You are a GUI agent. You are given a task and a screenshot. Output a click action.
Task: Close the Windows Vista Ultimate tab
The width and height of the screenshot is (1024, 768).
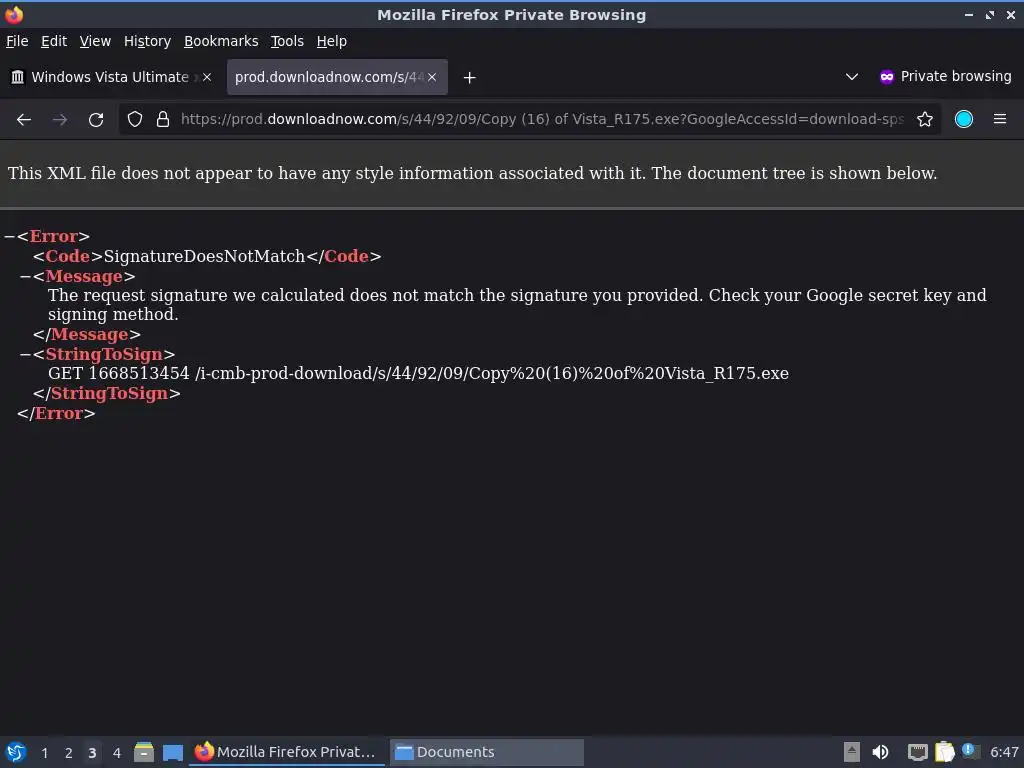207,77
